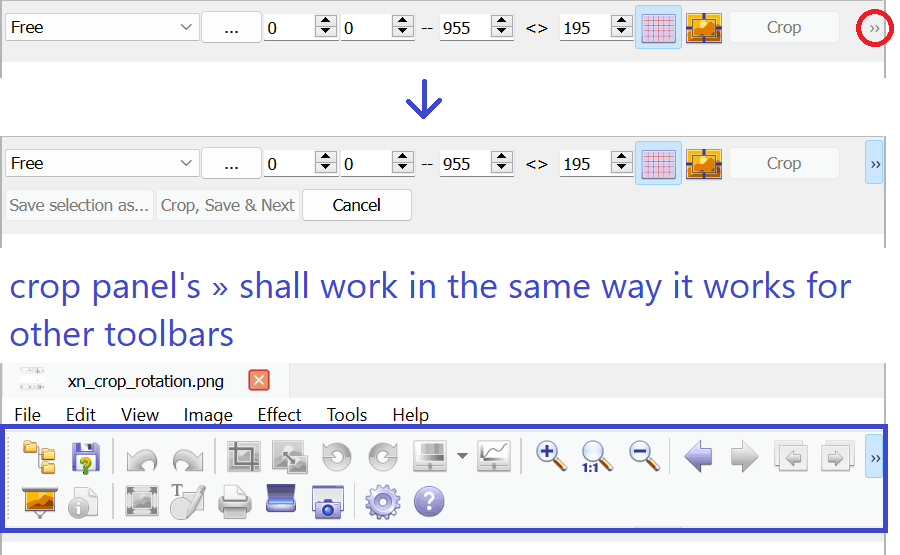Go to previous file using blue arrow

pyautogui.click(x=698, y=457)
